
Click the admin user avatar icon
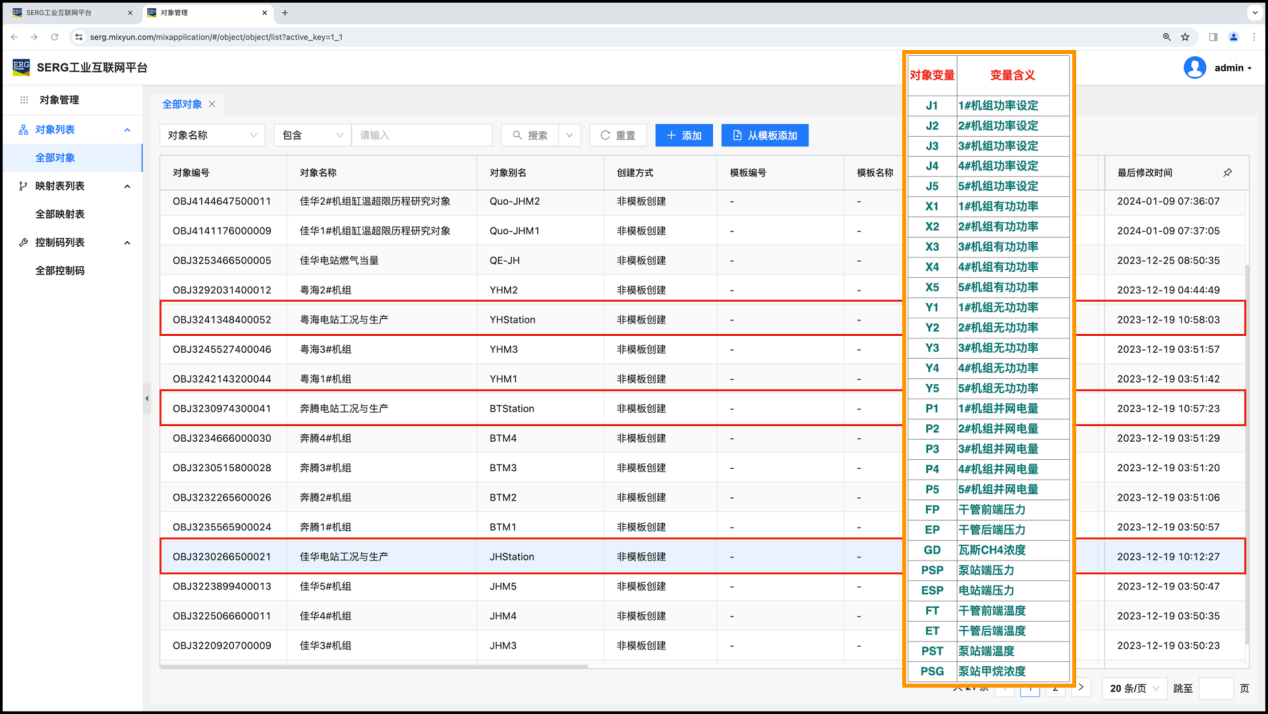point(1194,68)
